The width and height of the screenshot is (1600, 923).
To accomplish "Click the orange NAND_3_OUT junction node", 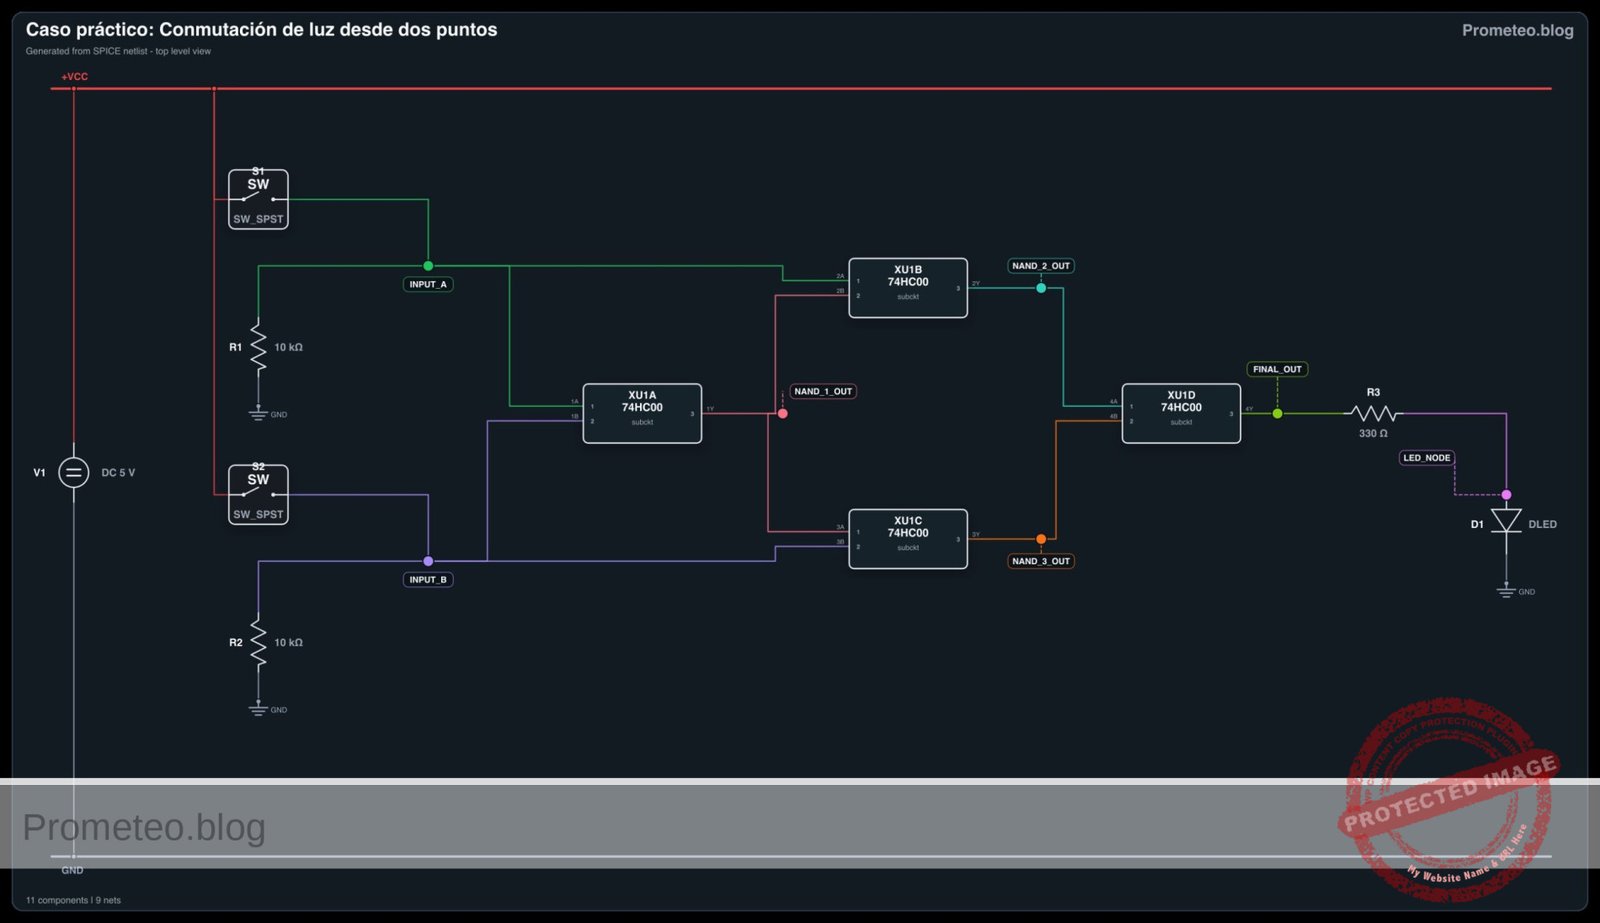I will [x=1041, y=539].
